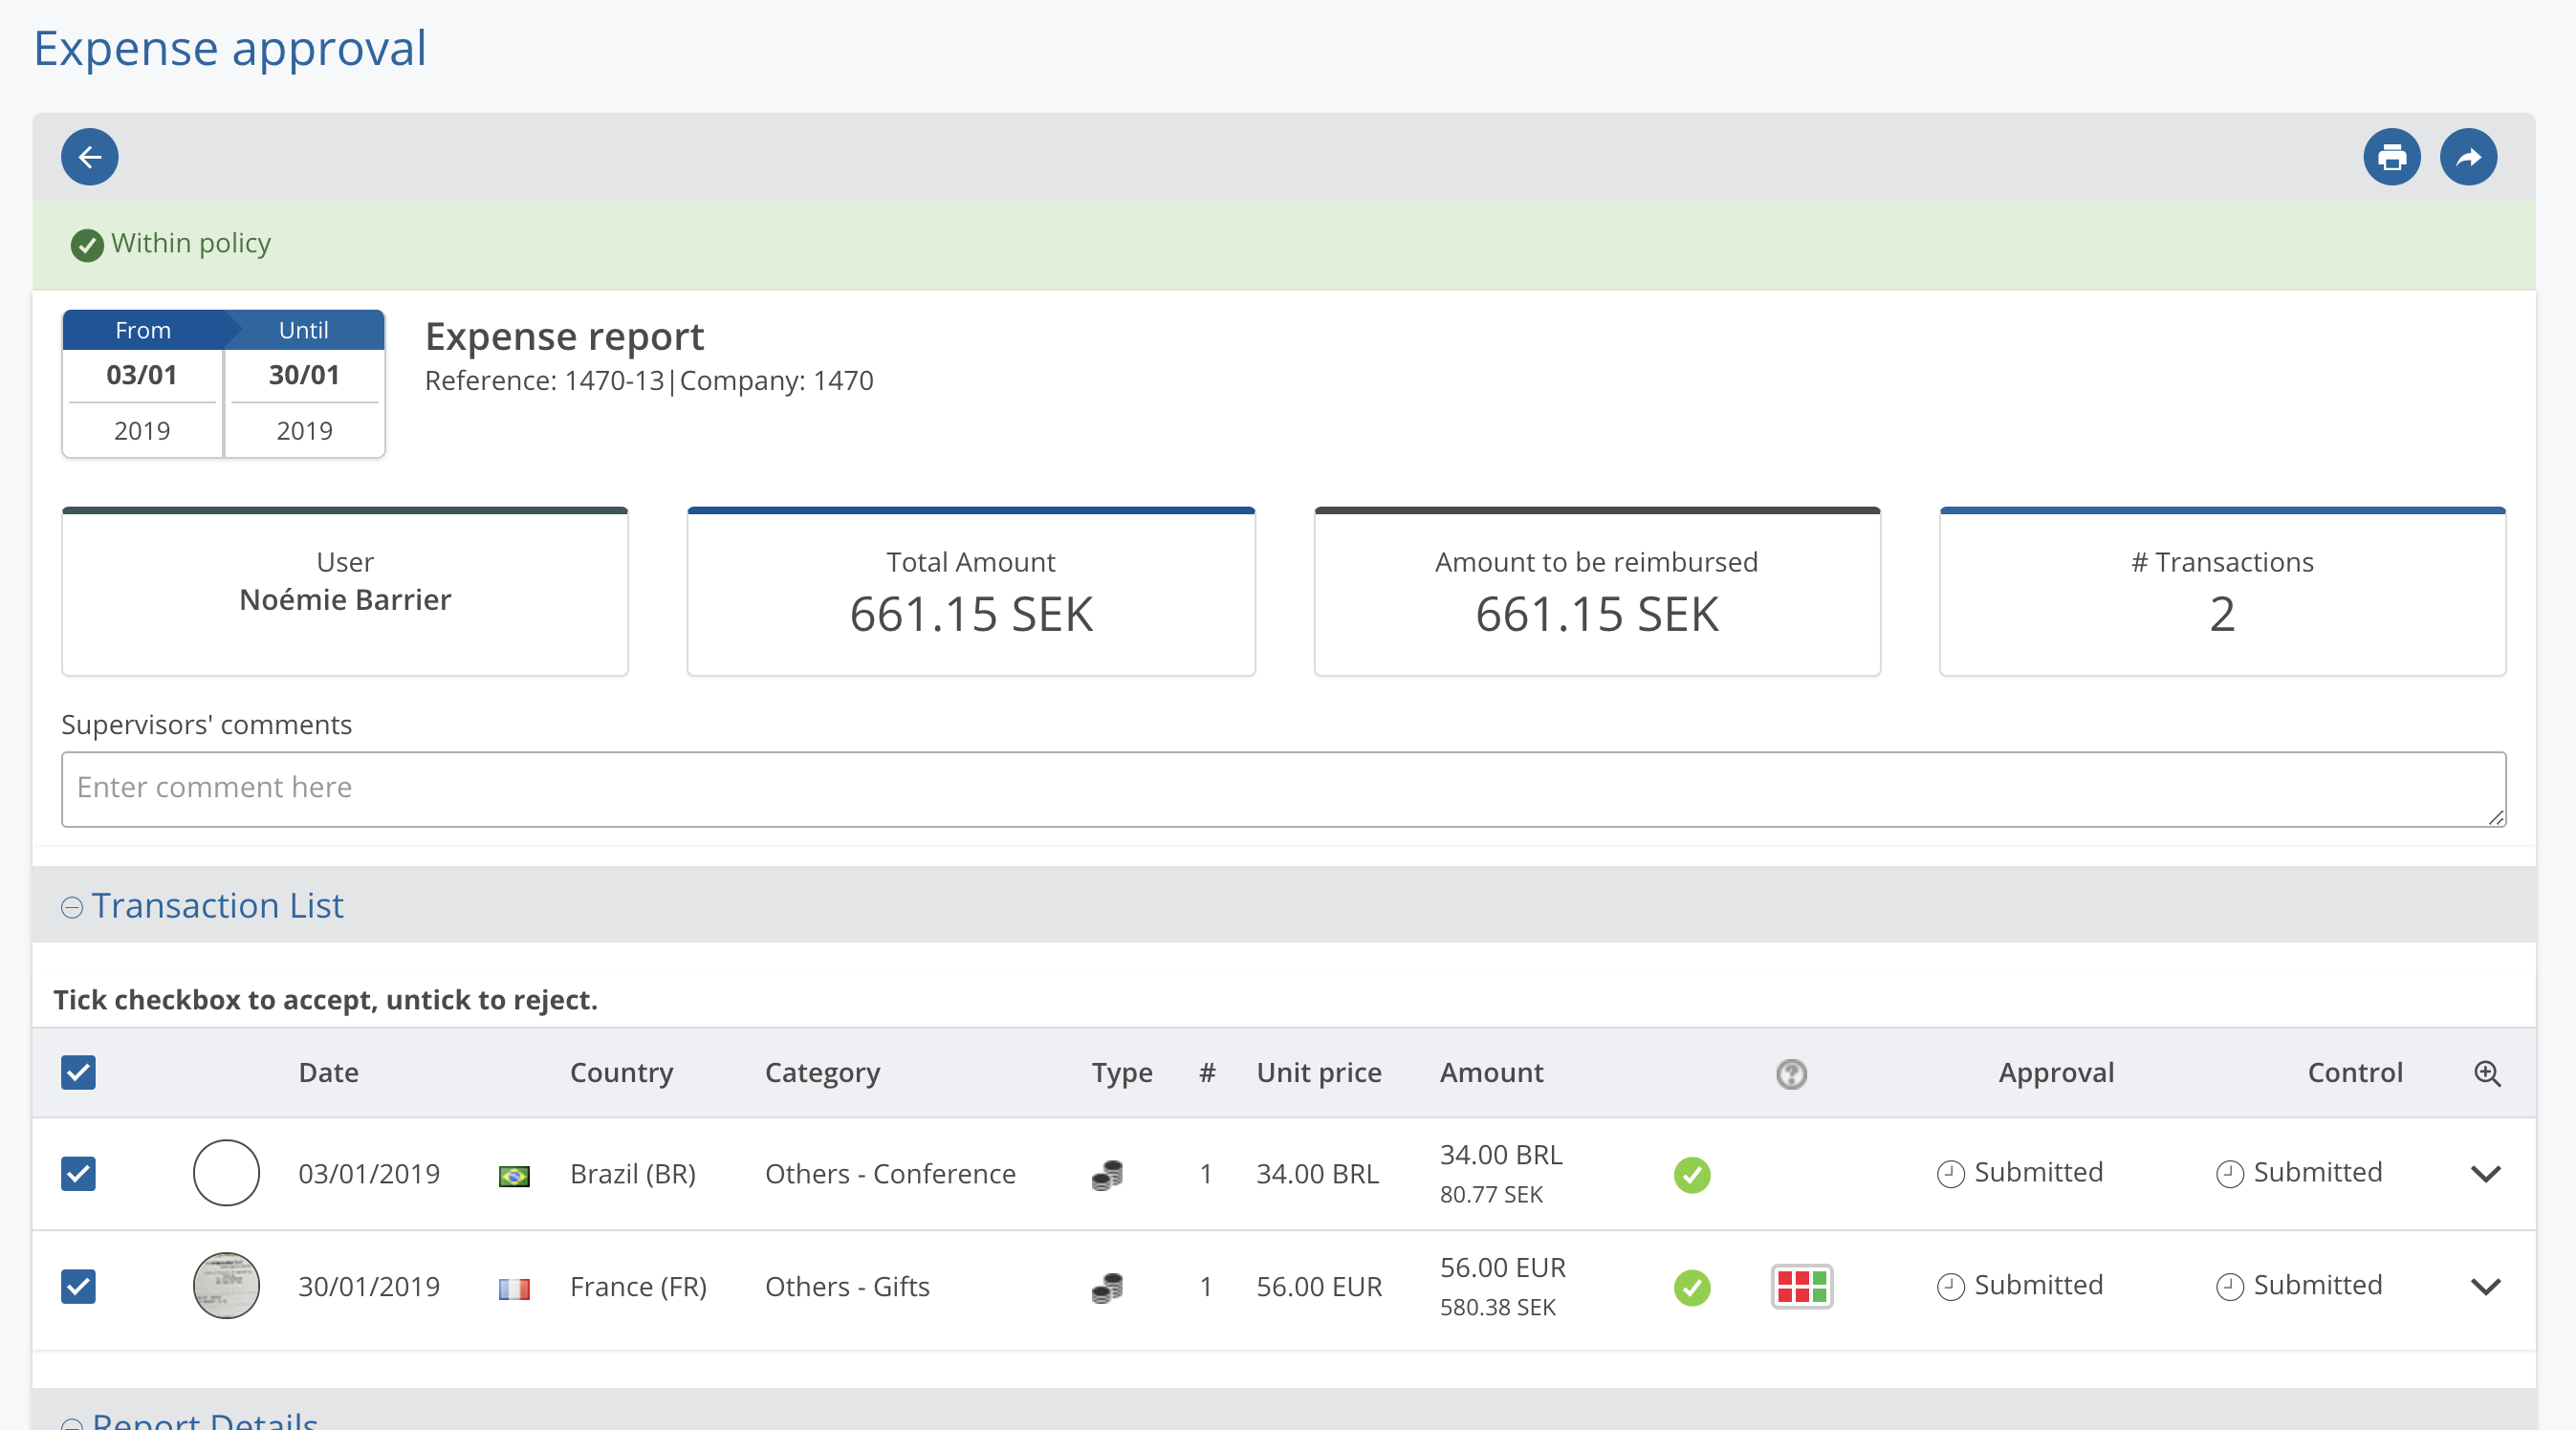Click the coins type icon for Brazil row

click(1107, 1174)
